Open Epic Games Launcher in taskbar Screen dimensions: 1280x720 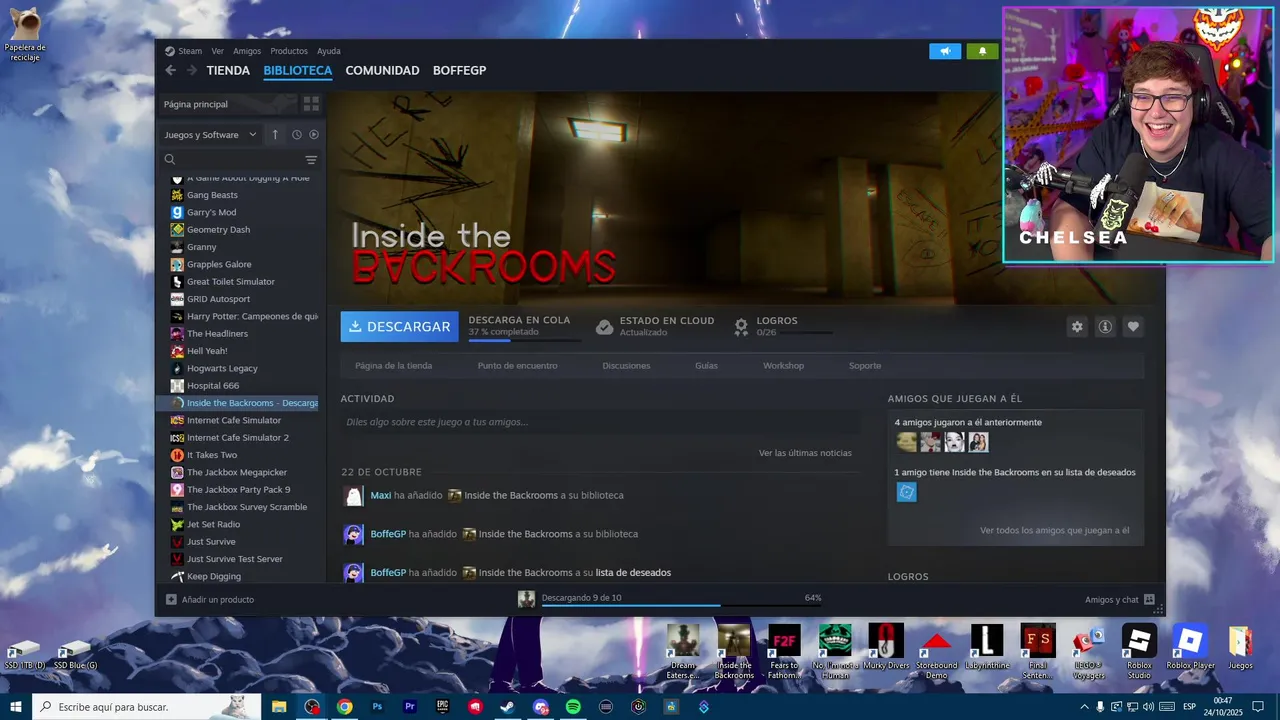coord(442,707)
